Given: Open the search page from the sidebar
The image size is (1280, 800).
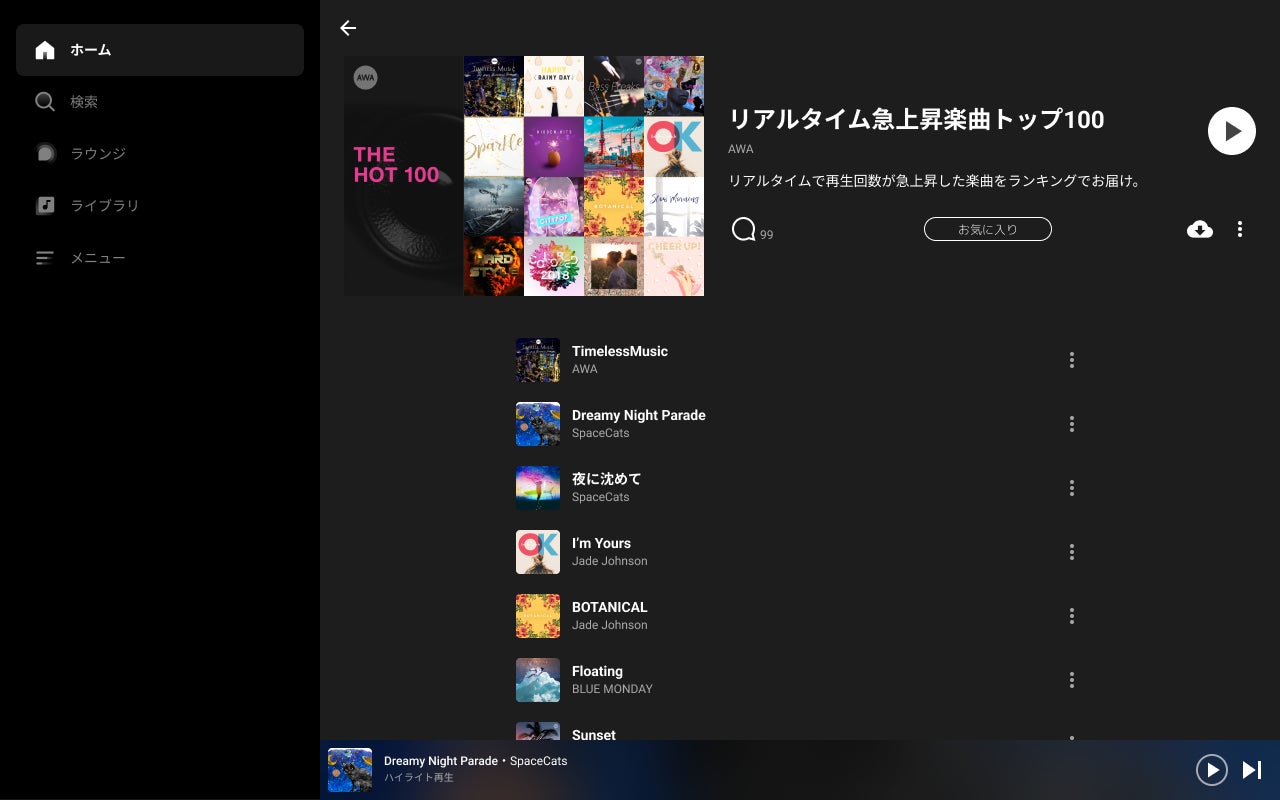Looking at the screenshot, I should [x=160, y=102].
